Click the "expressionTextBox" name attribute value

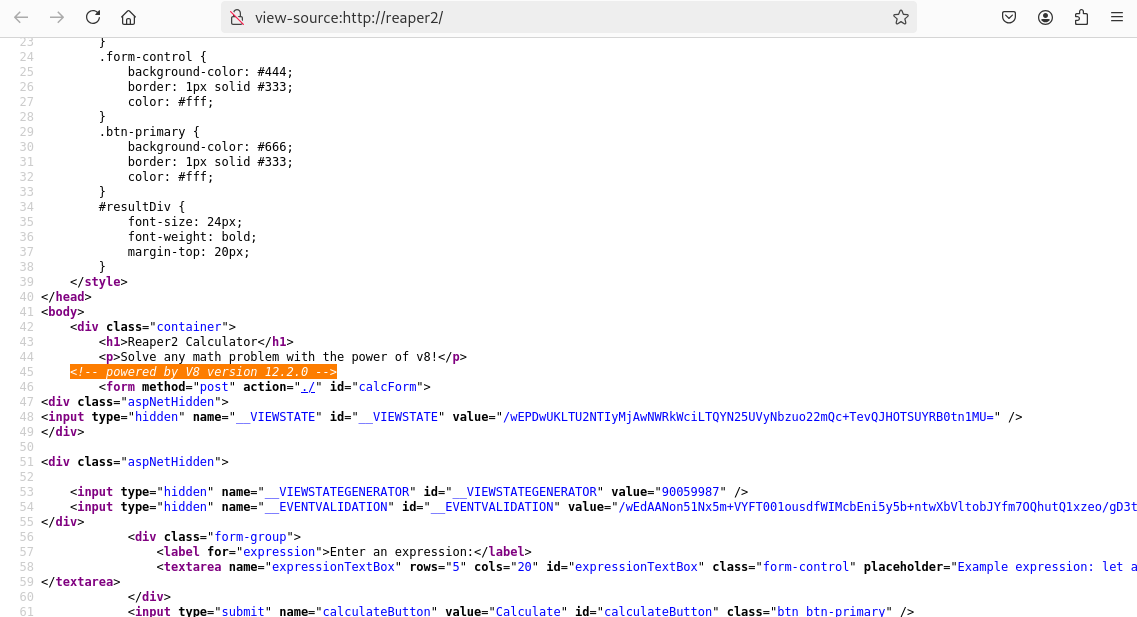[x=333, y=567]
